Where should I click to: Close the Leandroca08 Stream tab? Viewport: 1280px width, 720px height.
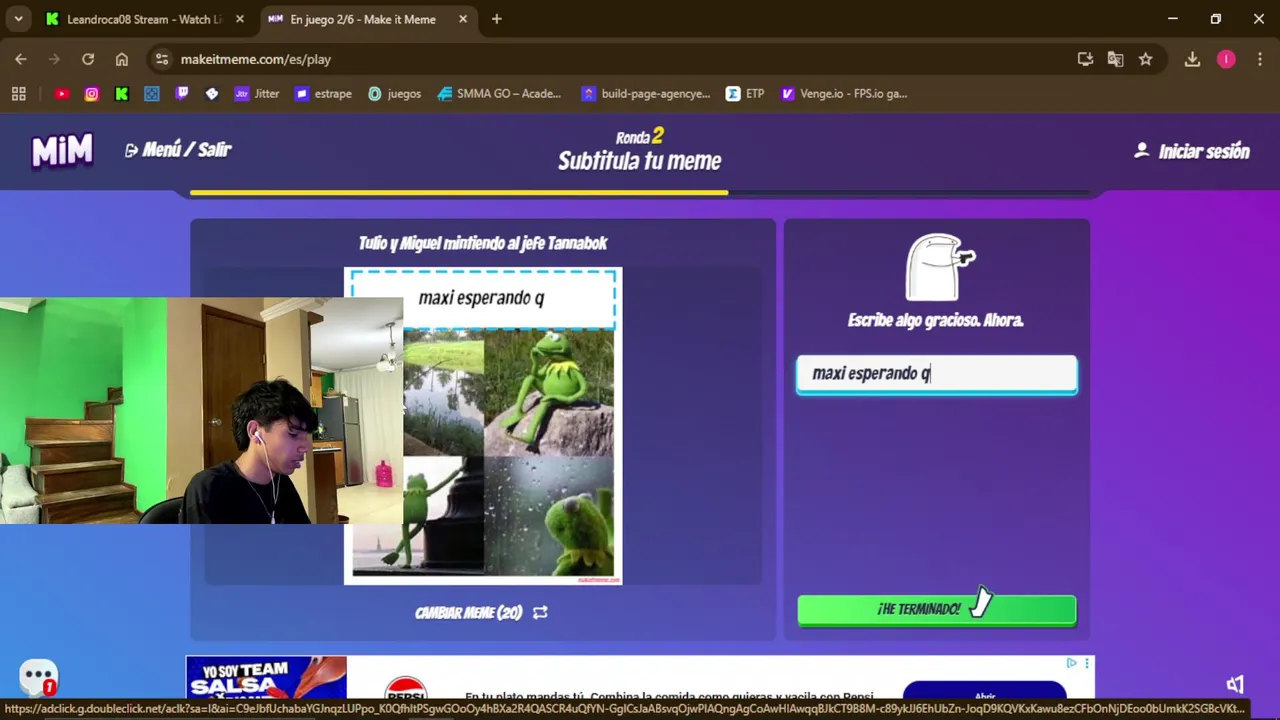tap(239, 19)
